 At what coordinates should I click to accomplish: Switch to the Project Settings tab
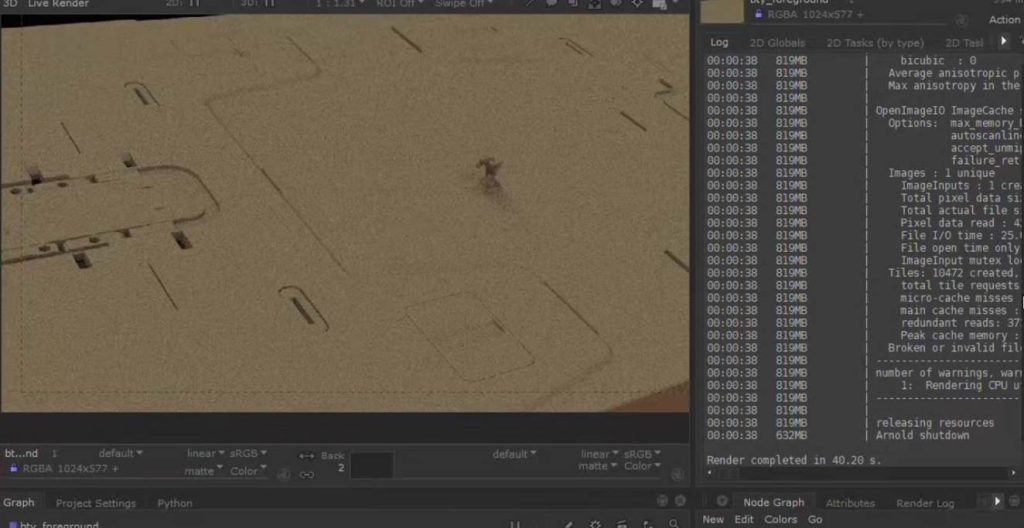pos(96,503)
